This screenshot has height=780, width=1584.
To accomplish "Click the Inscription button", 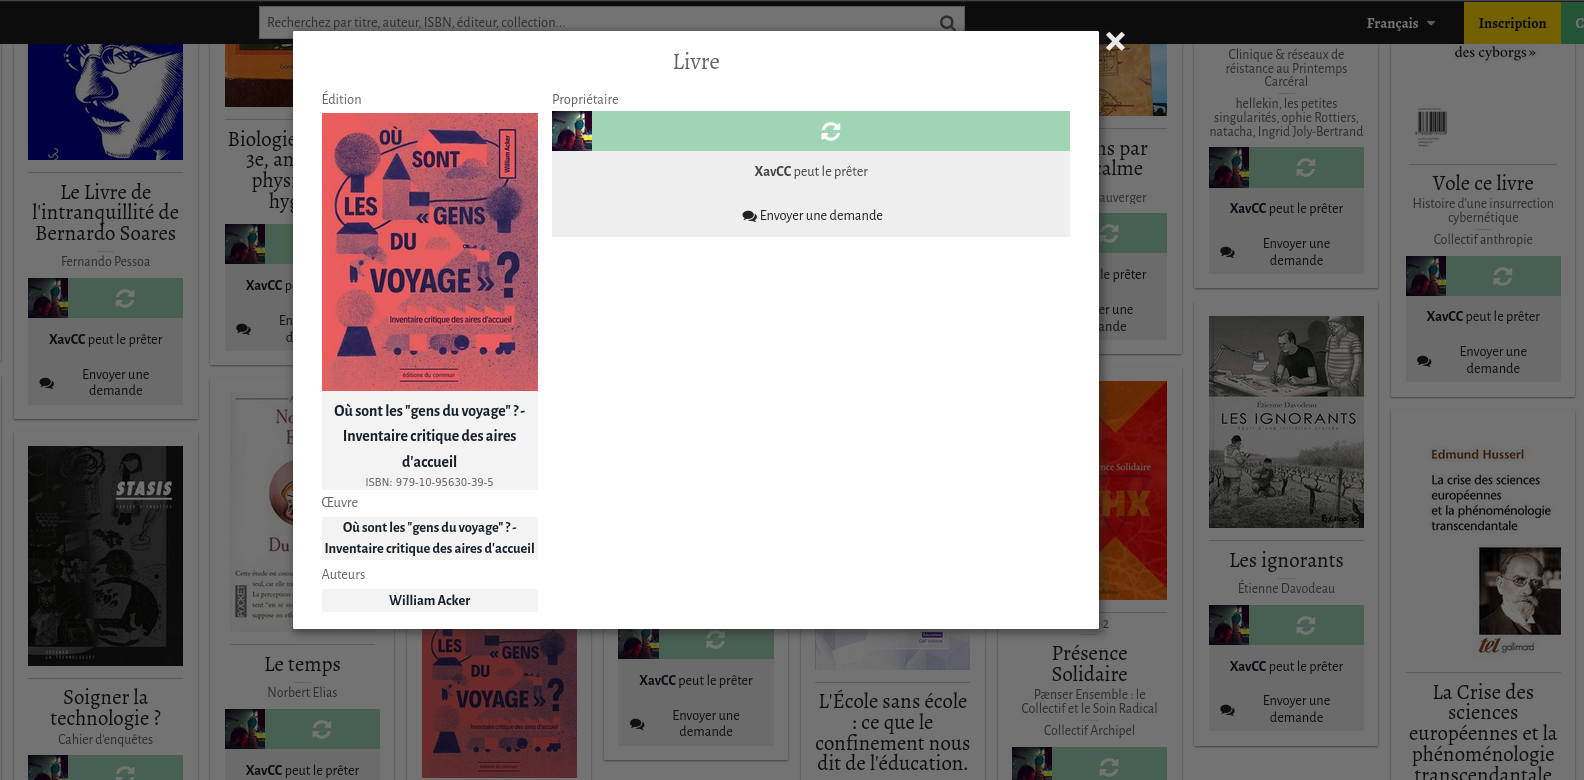I will tap(1512, 23).
